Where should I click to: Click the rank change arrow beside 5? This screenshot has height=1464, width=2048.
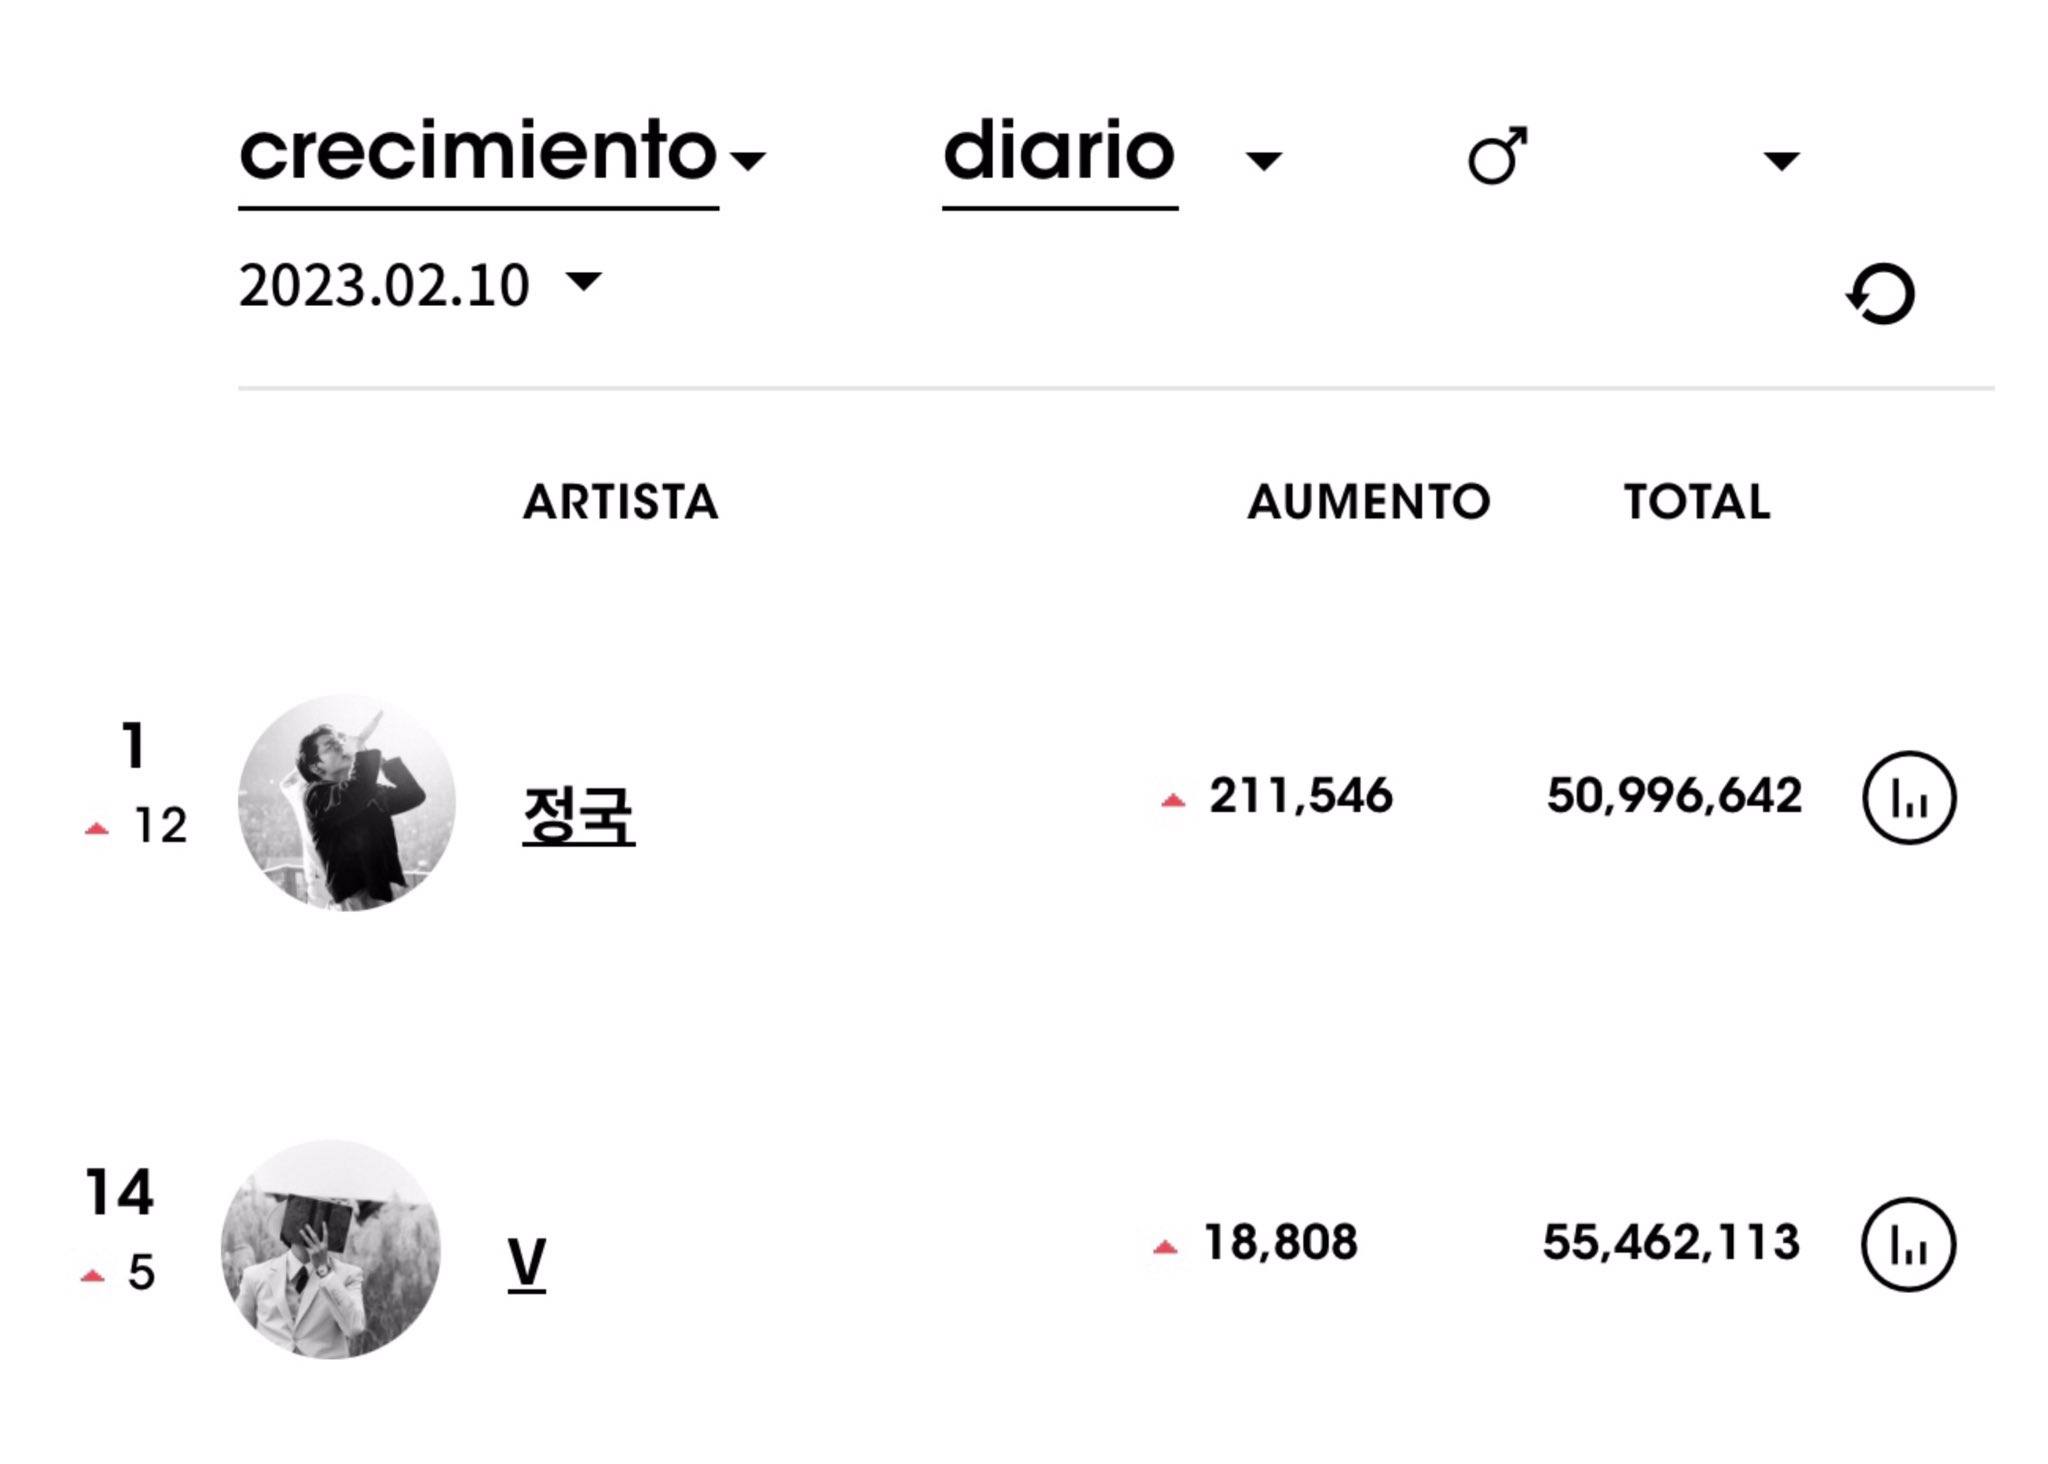(93, 1276)
